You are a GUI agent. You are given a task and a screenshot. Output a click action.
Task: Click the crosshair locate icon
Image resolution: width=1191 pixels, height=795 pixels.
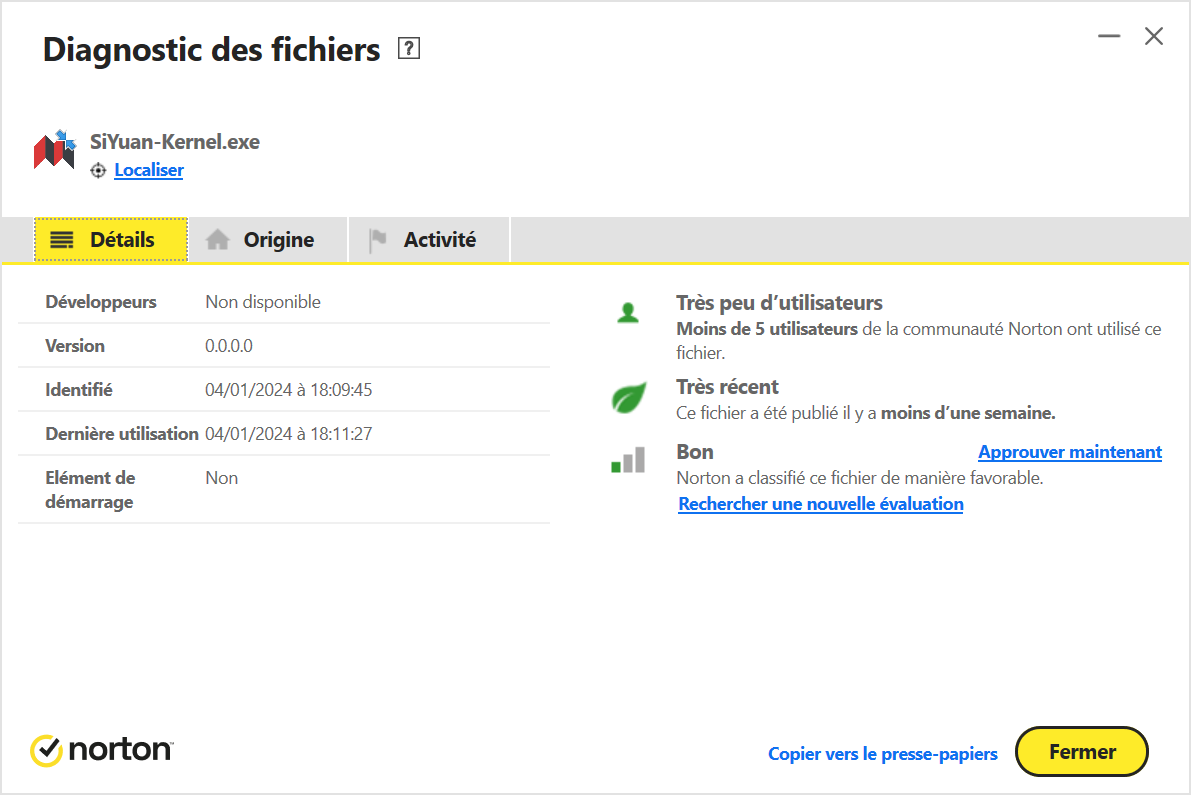click(x=98, y=171)
